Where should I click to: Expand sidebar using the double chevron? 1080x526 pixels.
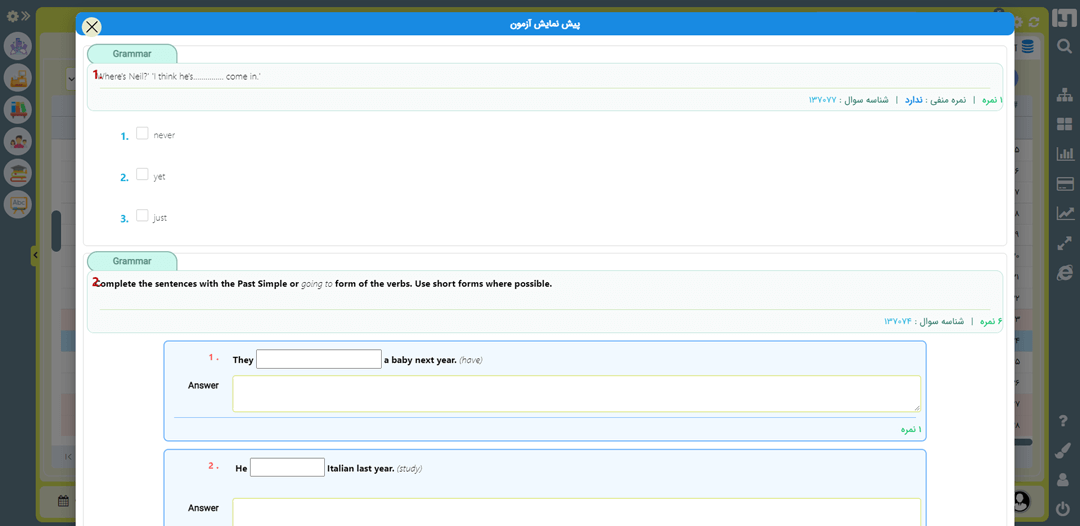(25, 15)
